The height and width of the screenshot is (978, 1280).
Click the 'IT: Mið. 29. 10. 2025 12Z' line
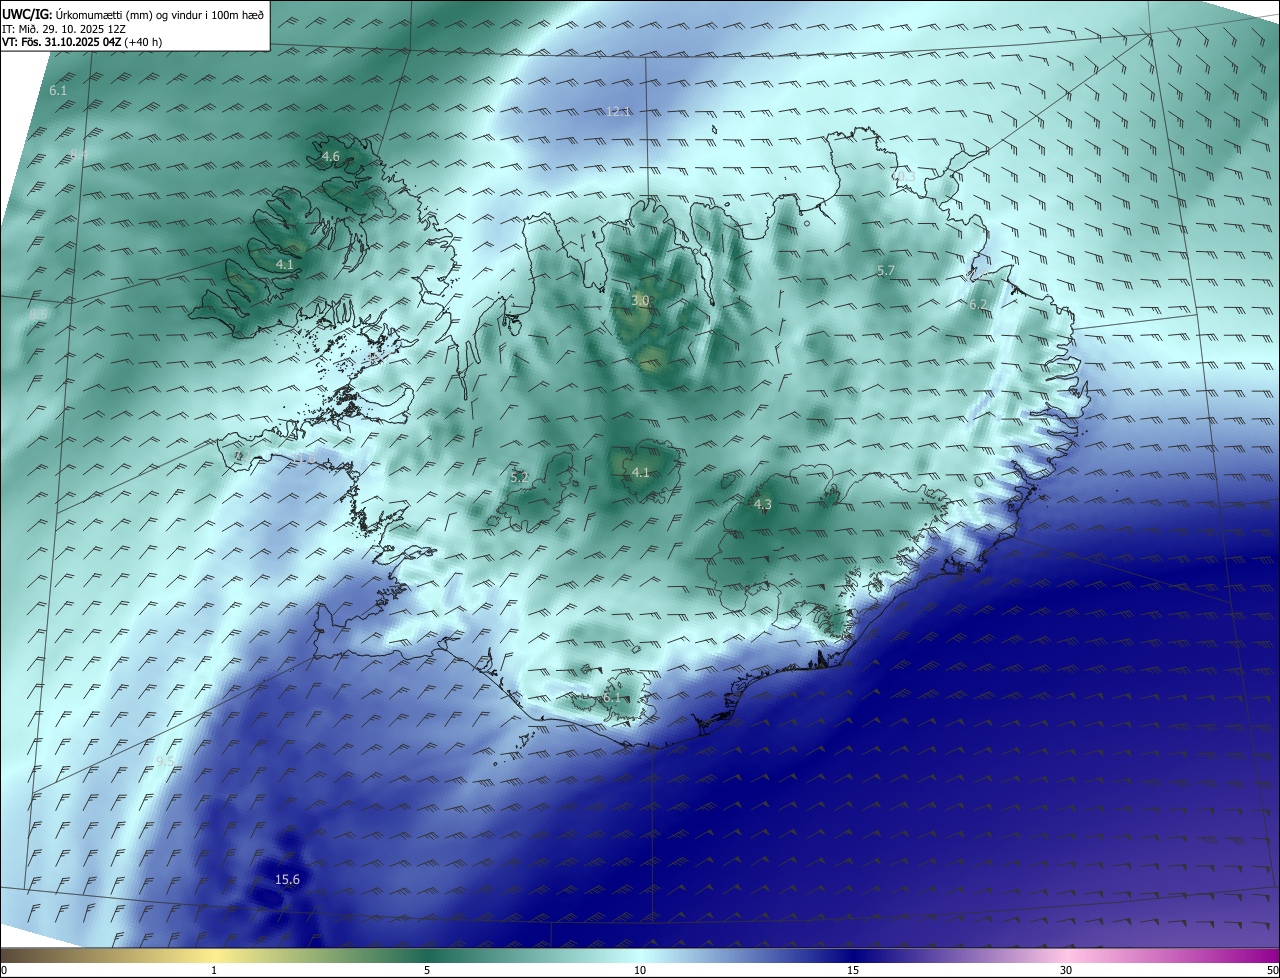click(64, 29)
